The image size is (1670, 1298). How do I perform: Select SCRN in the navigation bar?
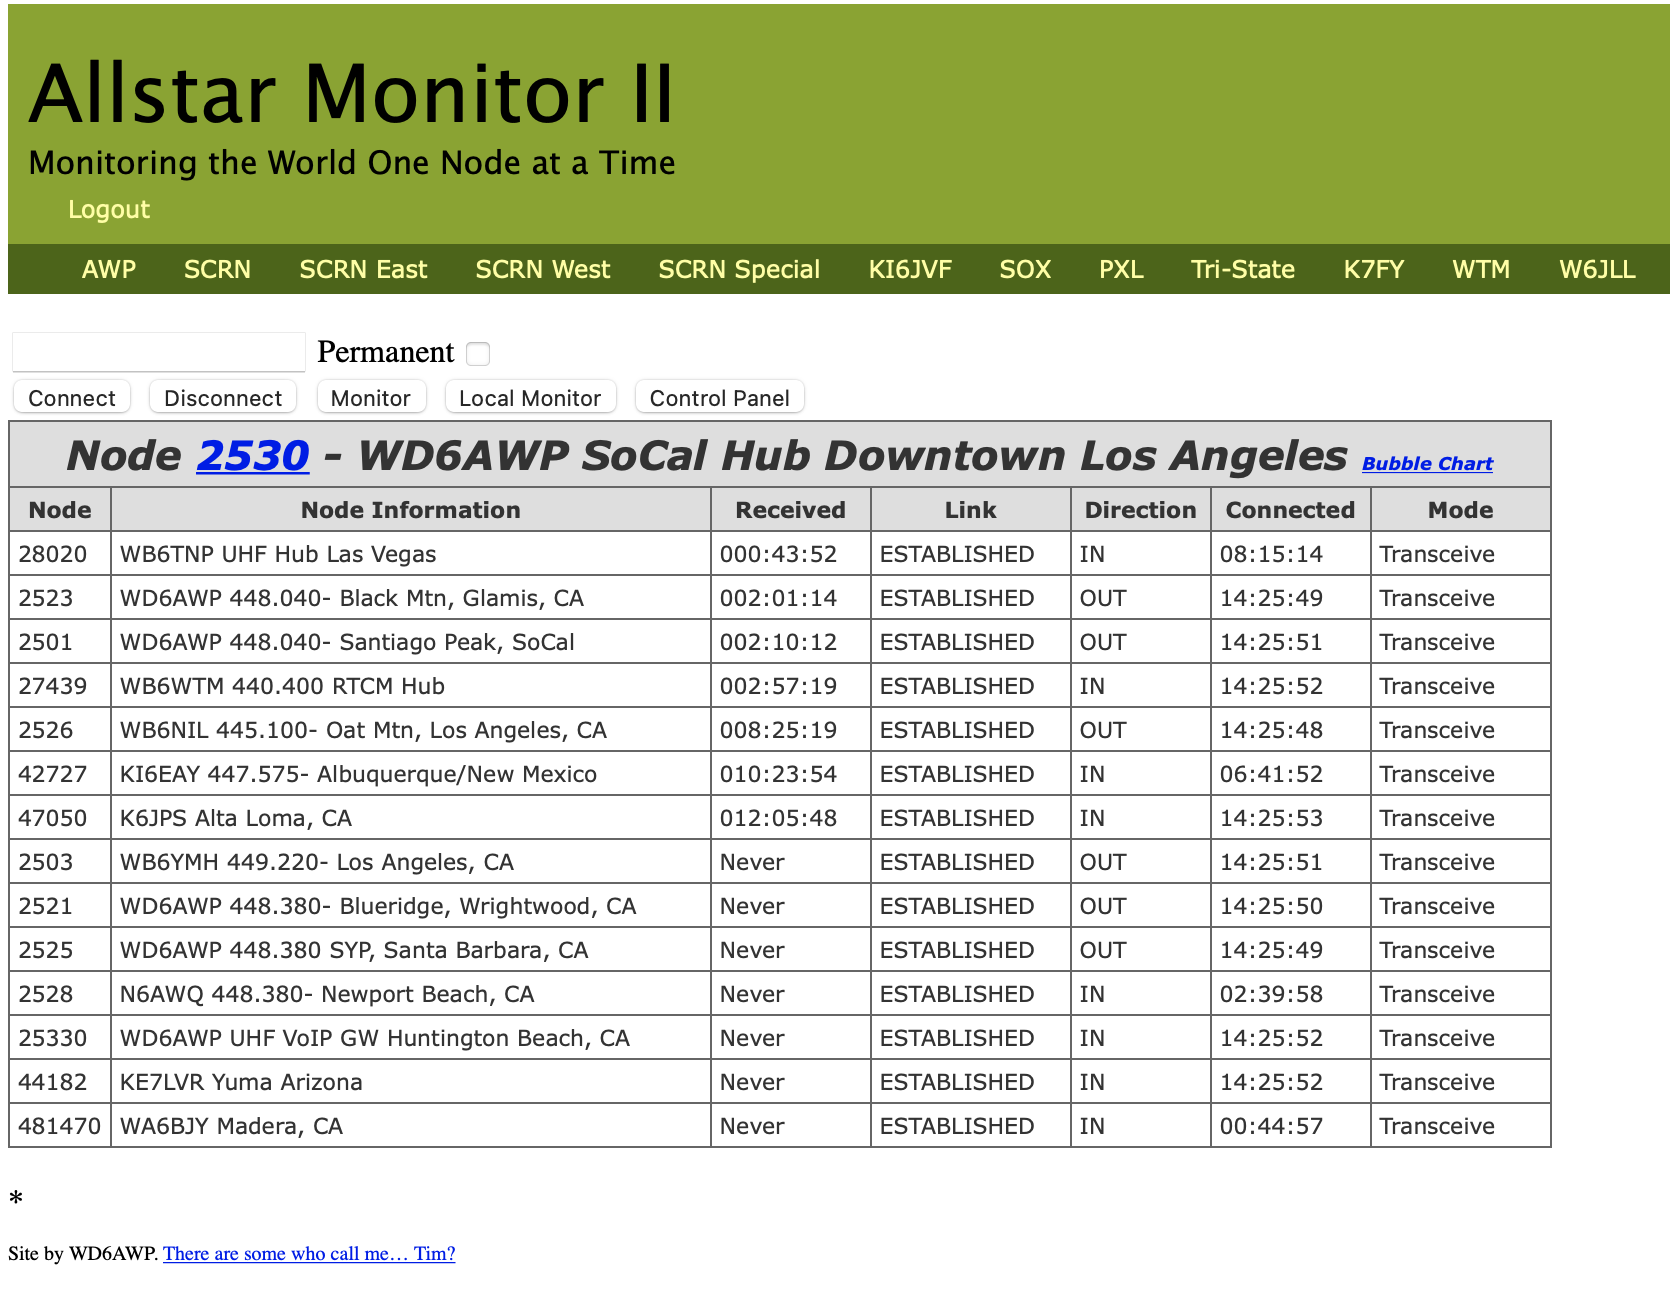(217, 270)
